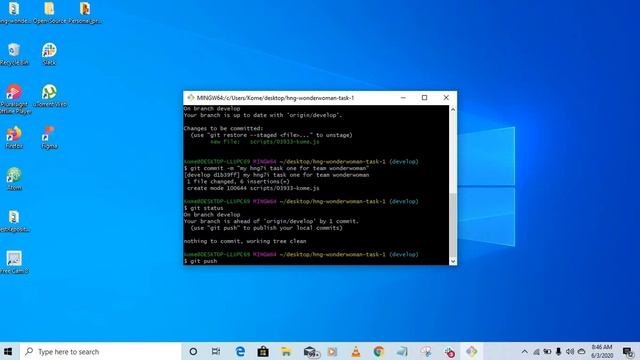This screenshot has height=360, width=640.
Task: Click the 'git push' command line
Action: [x=200, y=261]
